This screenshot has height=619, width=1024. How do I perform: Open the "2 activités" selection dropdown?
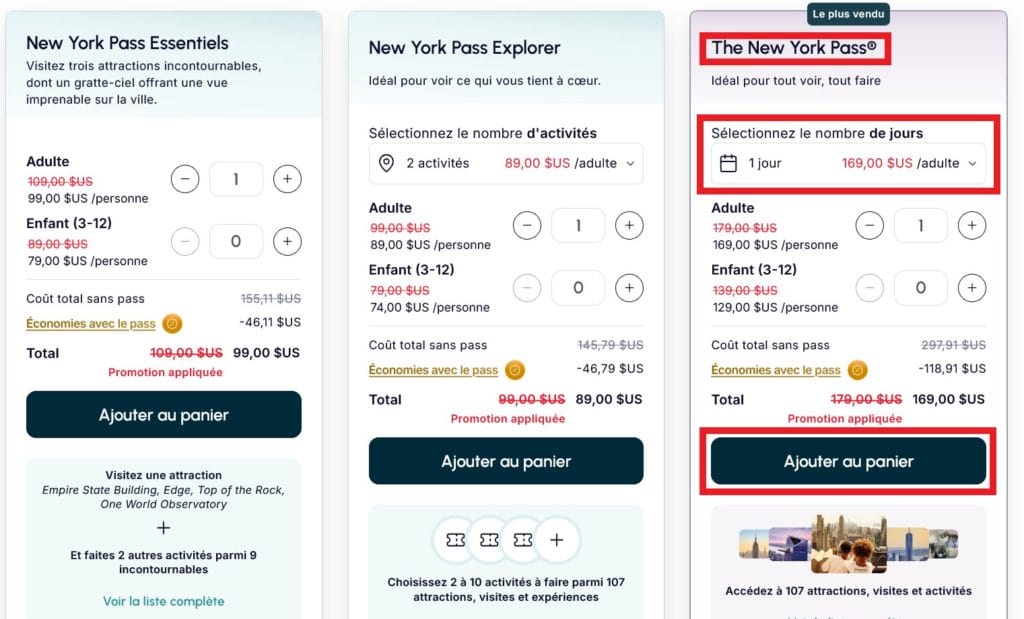click(505, 163)
